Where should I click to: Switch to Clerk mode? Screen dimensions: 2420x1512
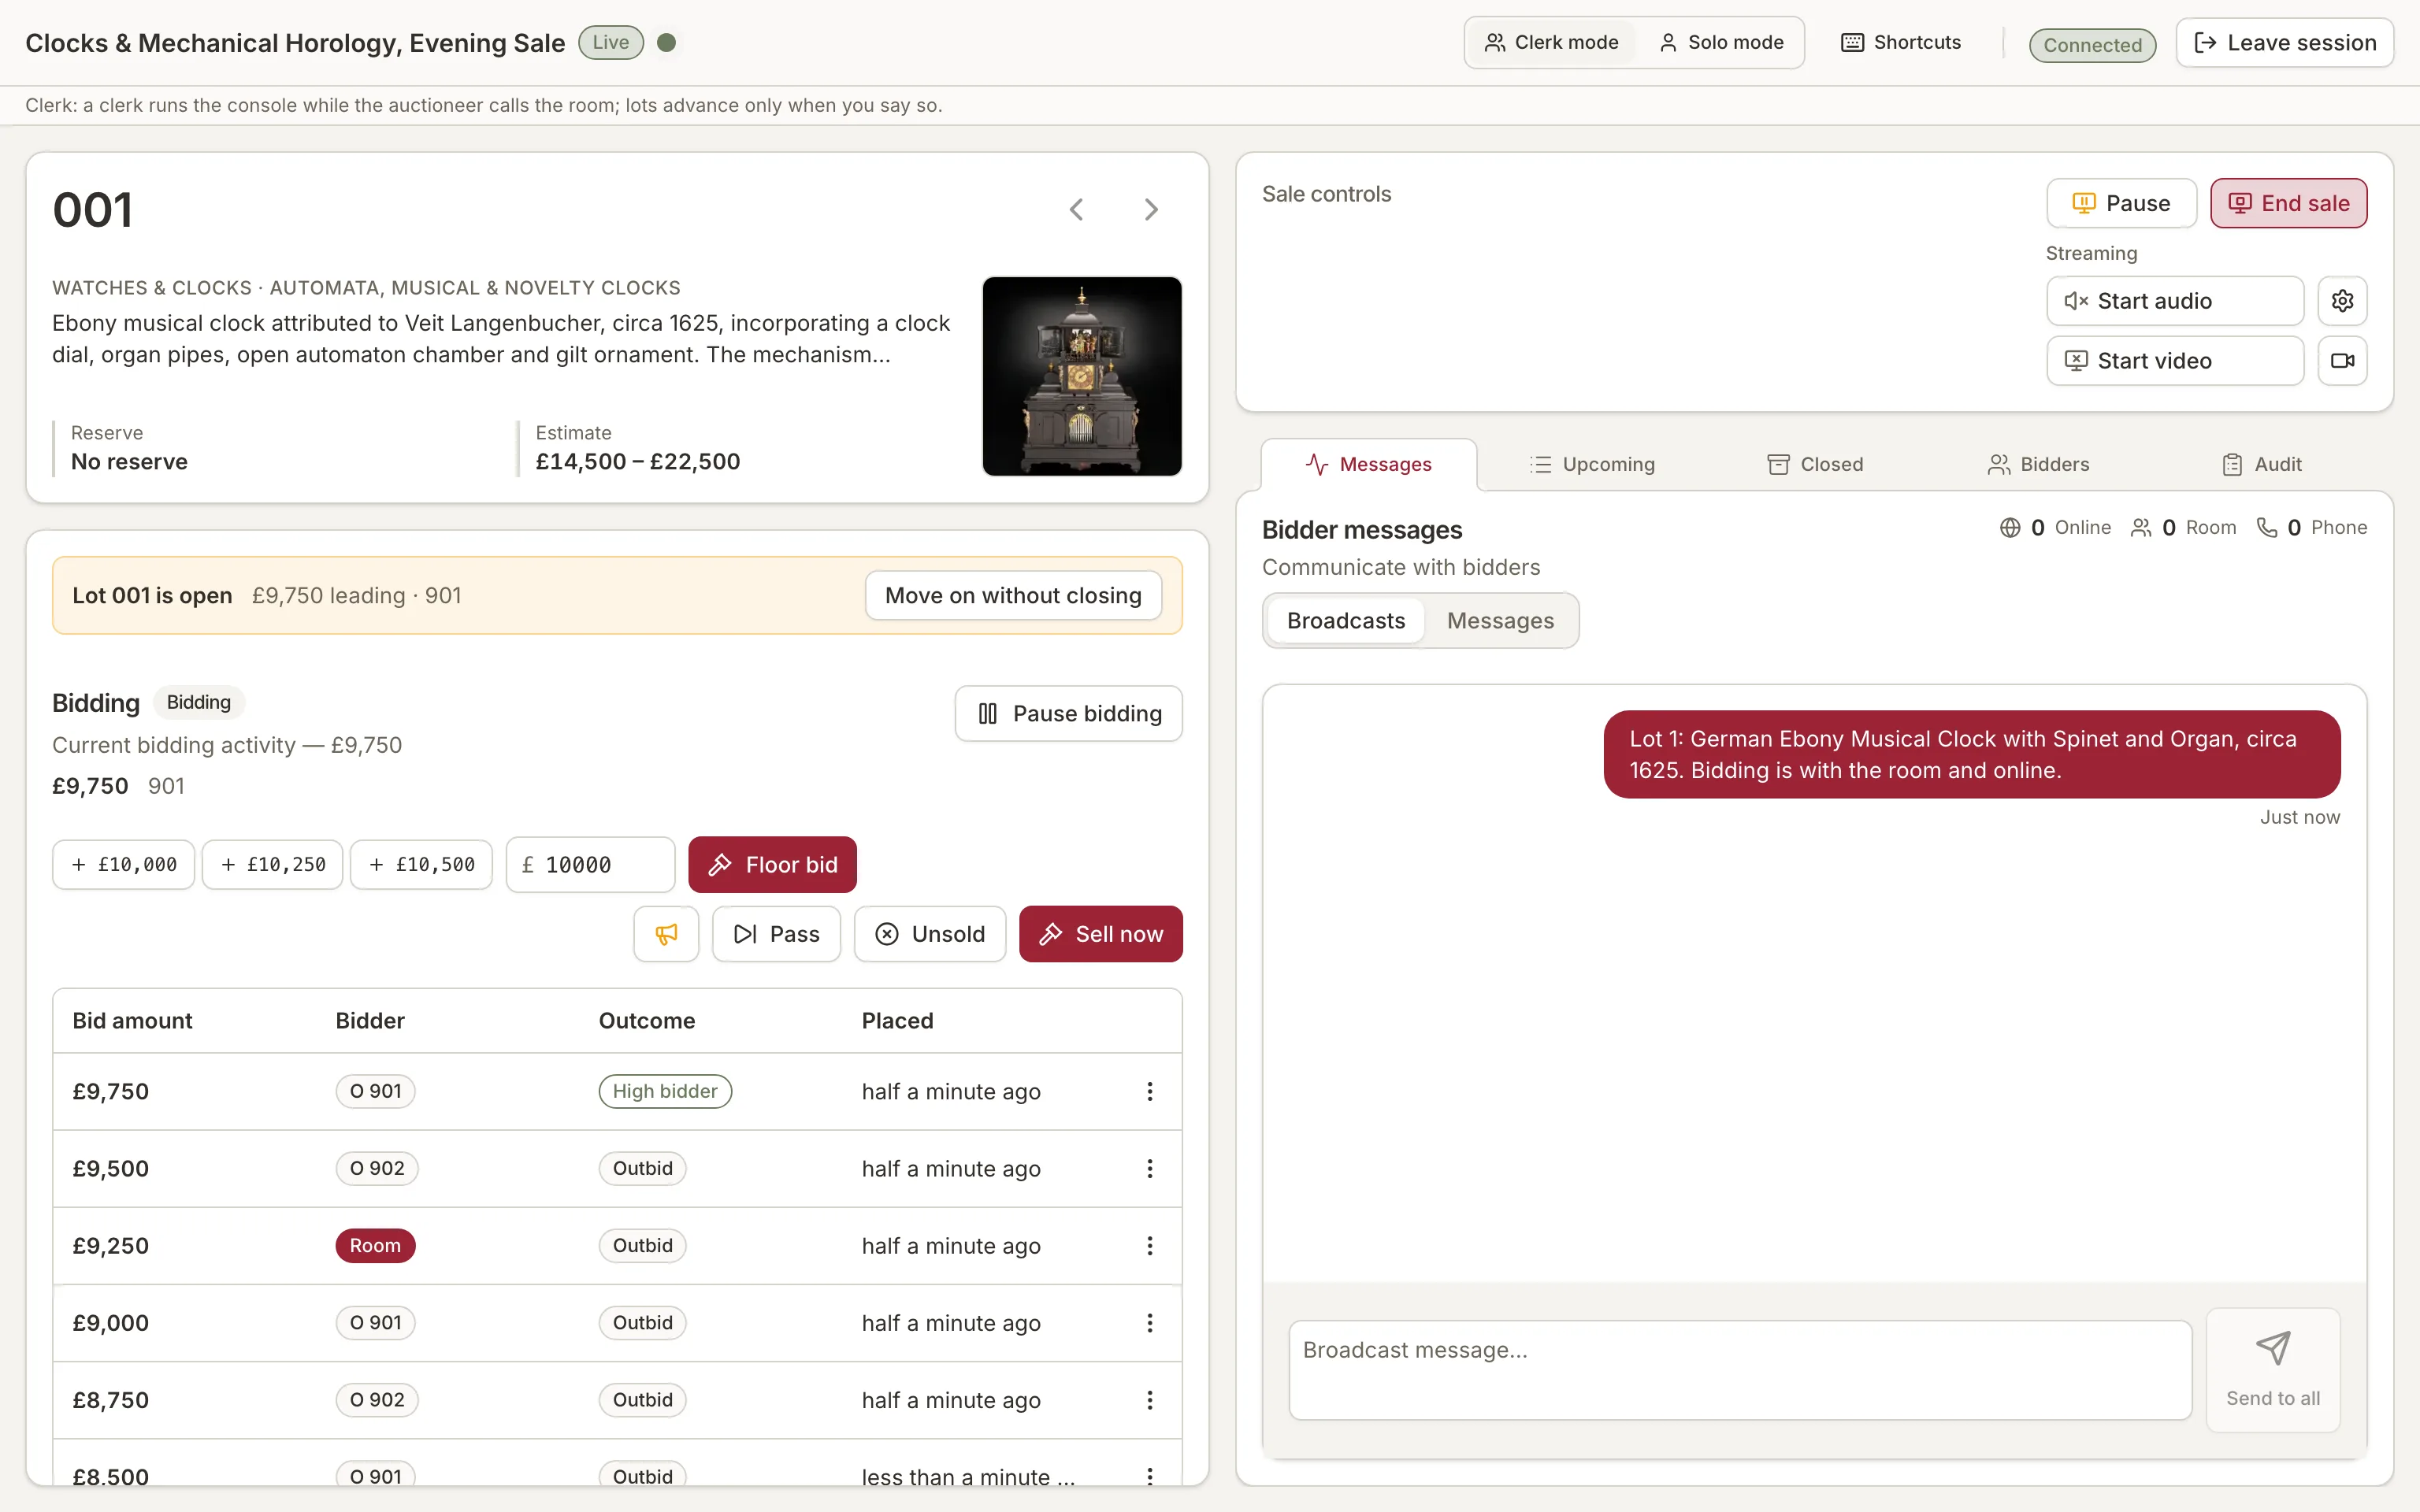[x=1551, y=42]
